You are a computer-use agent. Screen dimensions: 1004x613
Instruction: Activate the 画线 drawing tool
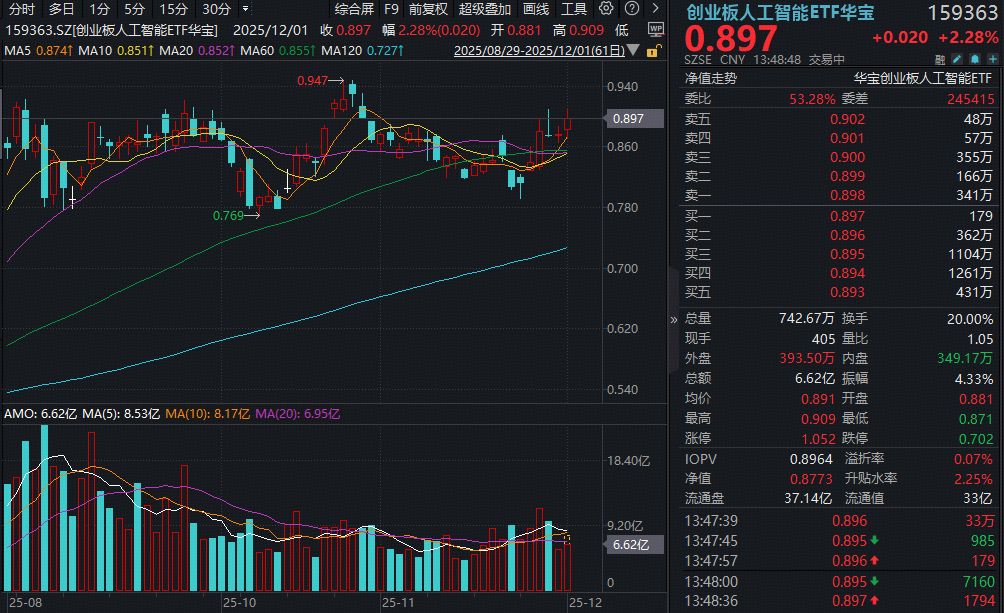536,8
